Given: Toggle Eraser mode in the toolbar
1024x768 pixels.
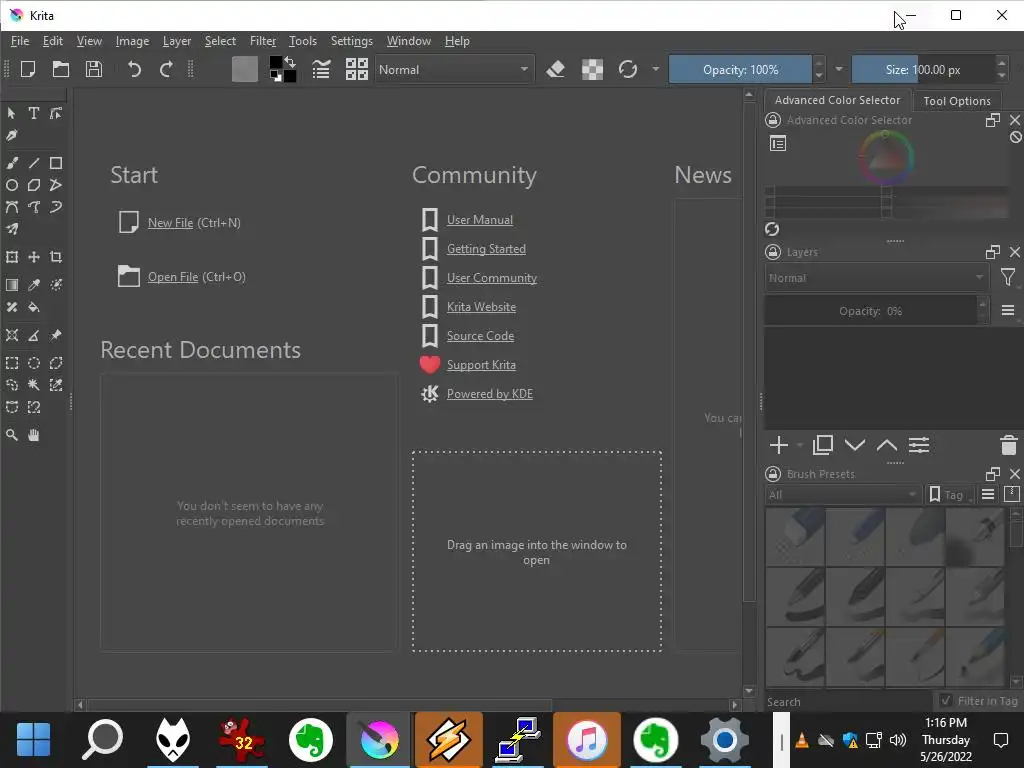Looking at the screenshot, I should click(555, 69).
